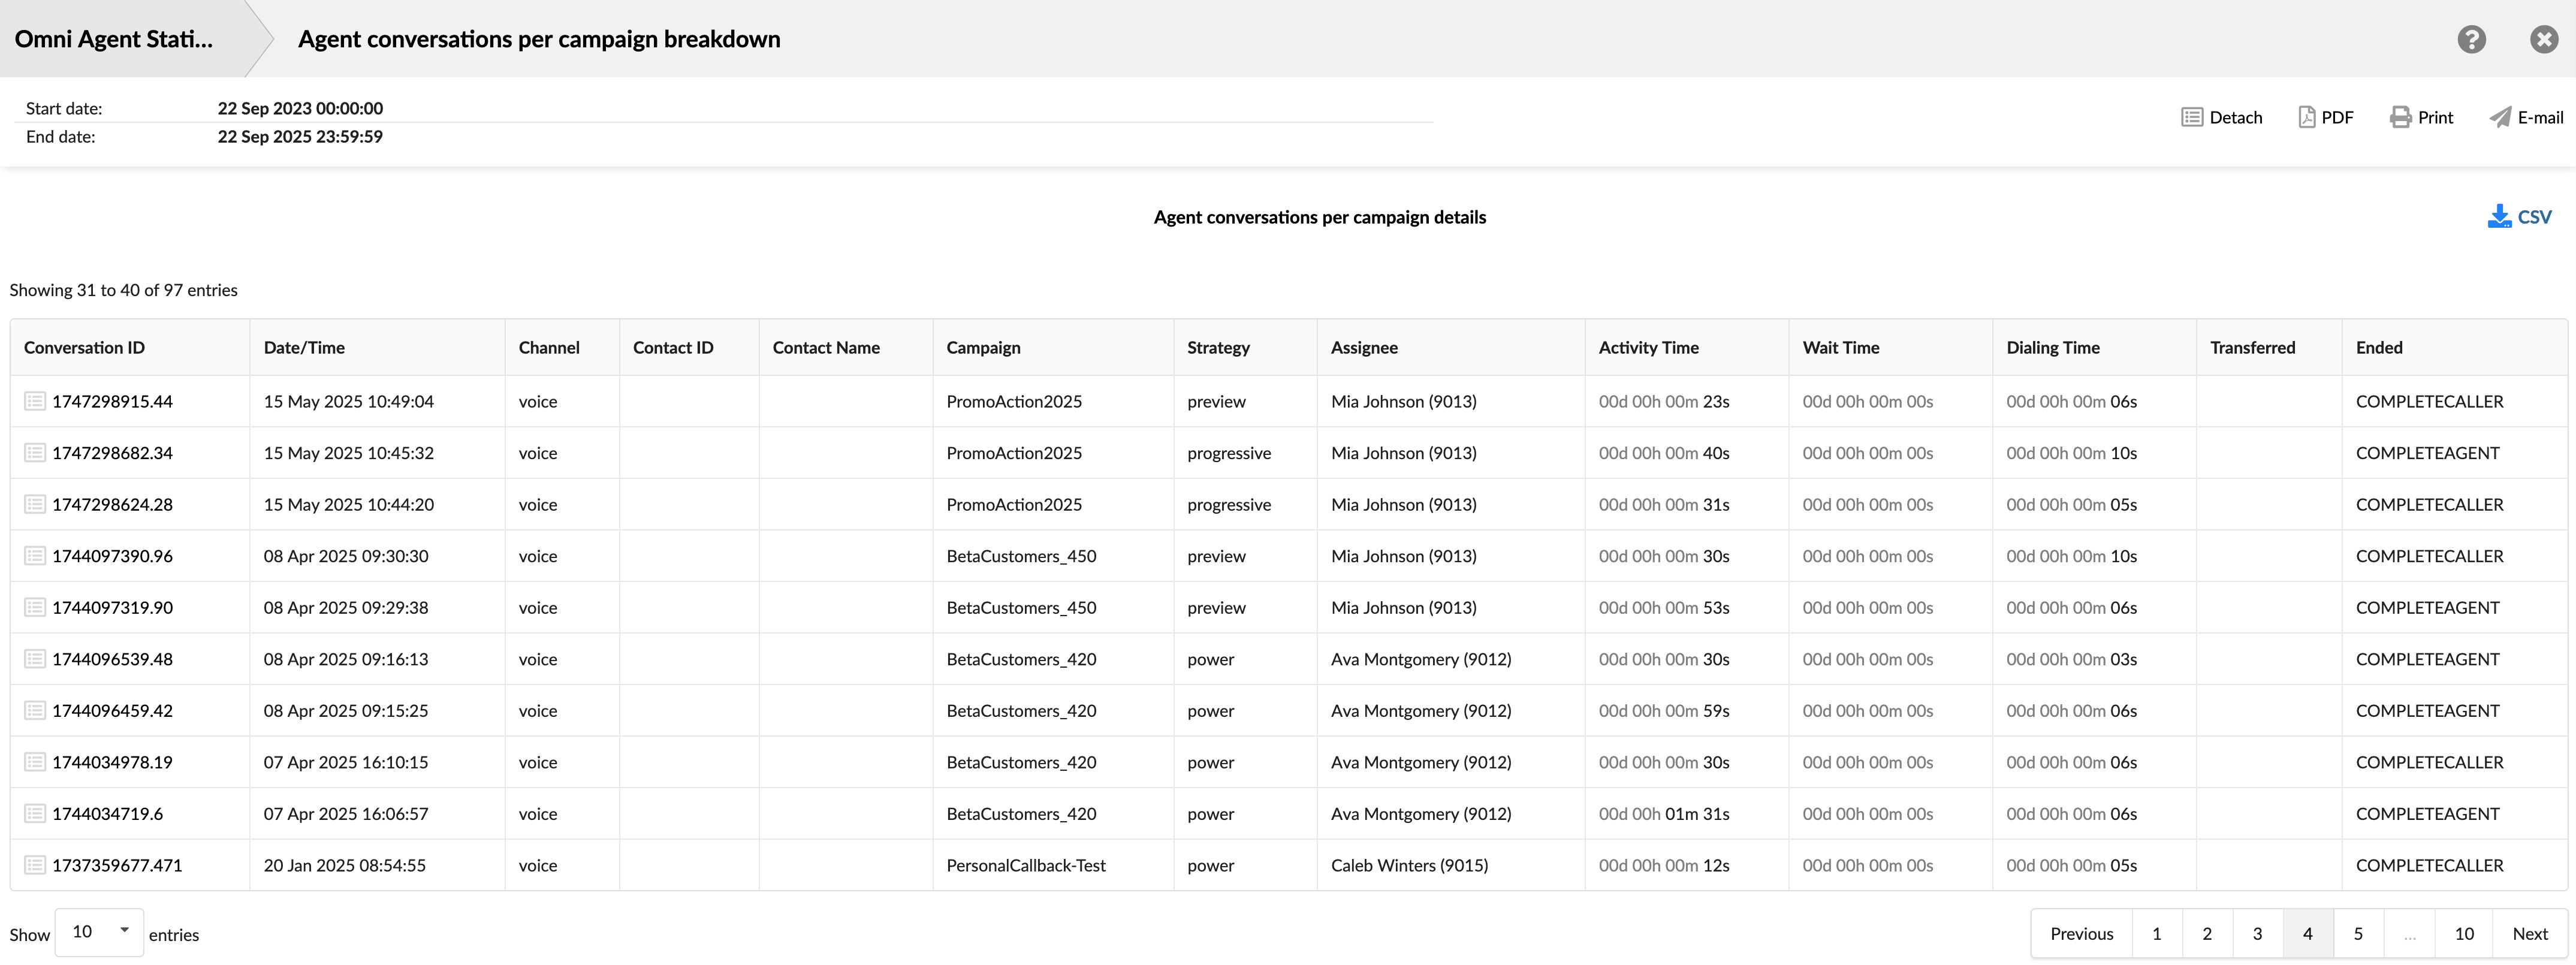
Task: Open details icon for conversation 1737359677.471
Action: [x=35, y=865]
